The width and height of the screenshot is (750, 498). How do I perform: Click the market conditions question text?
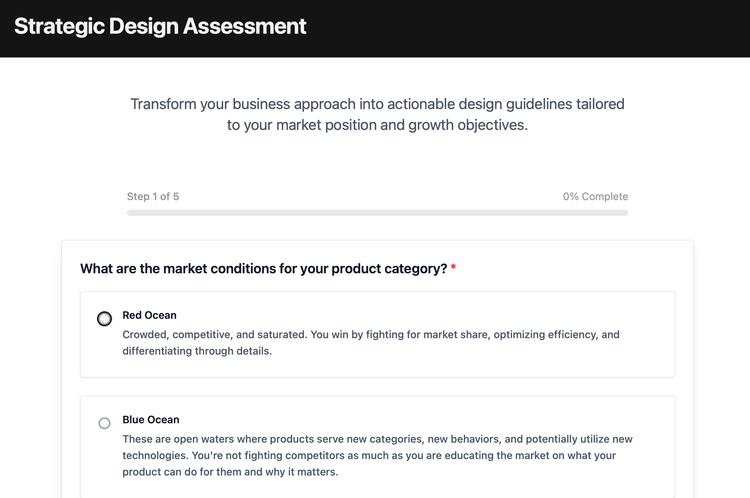263,269
